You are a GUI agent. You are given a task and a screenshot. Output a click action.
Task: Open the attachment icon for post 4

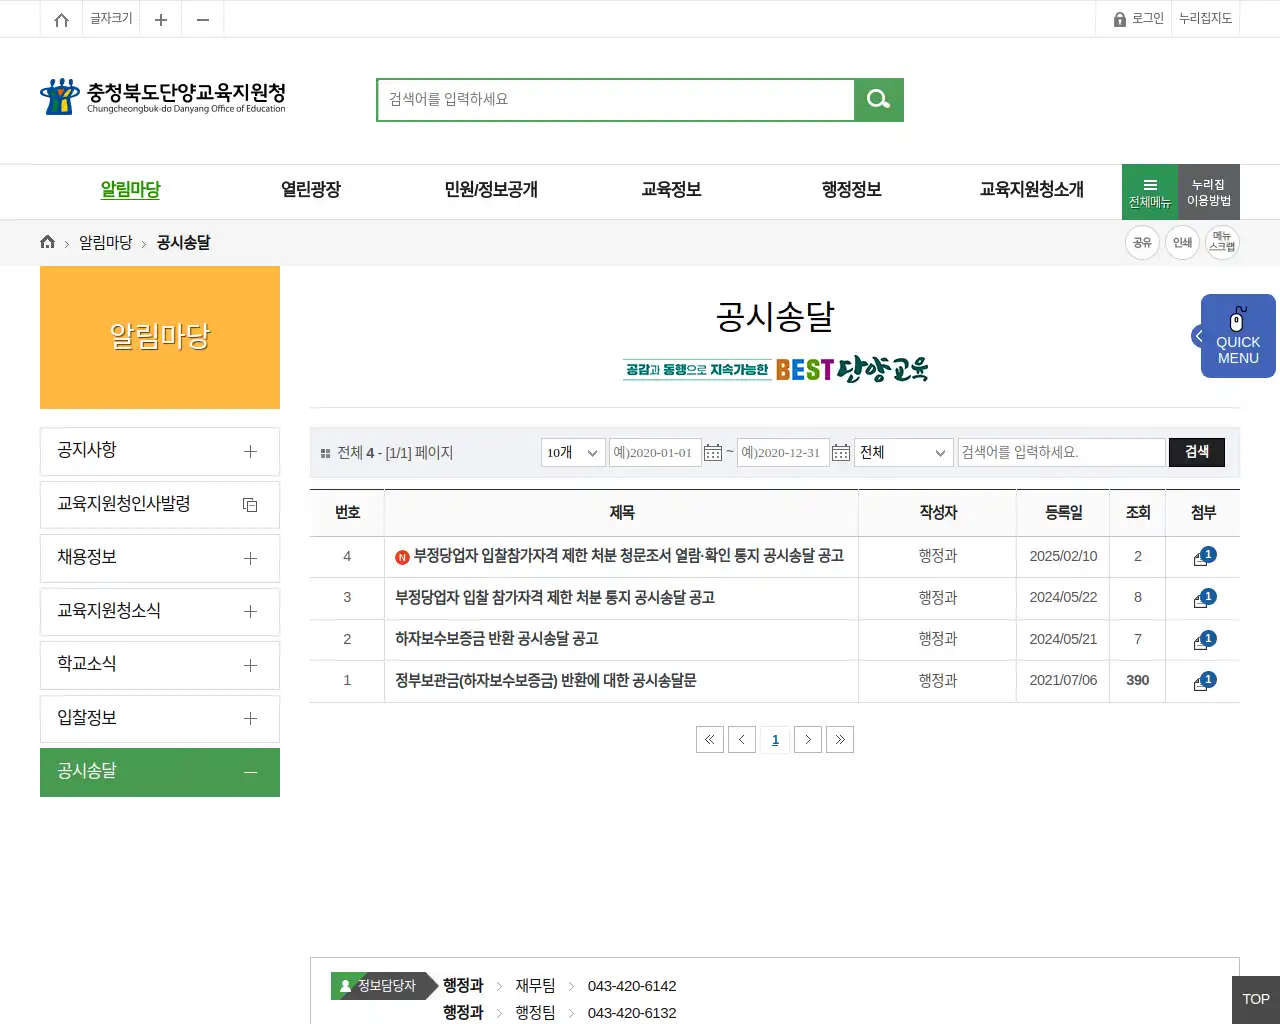[1203, 557]
